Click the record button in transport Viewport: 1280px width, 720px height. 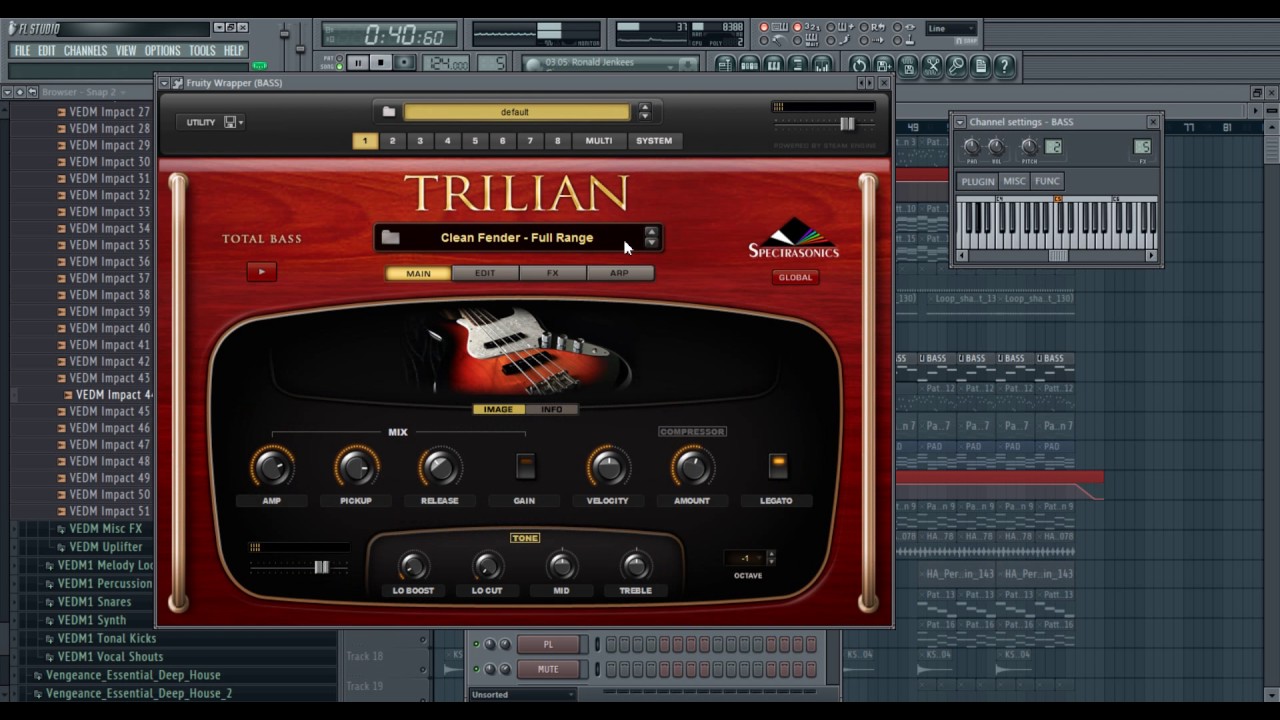[405, 62]
